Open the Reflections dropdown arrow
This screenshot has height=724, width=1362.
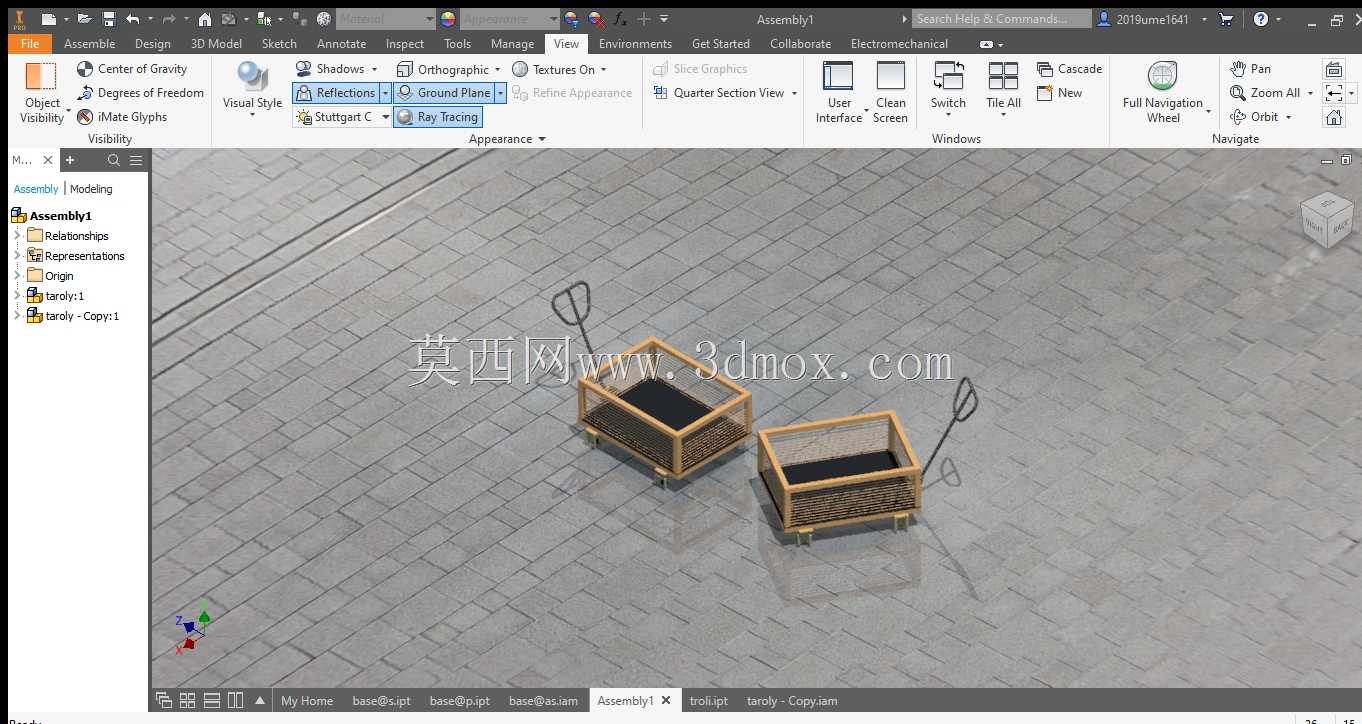[x=385, y=93]
